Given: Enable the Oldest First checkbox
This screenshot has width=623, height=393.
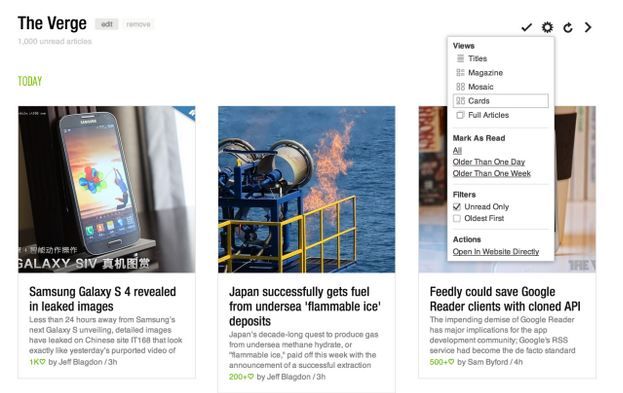Looking at the screenshot, I should [x=457, y=218].
